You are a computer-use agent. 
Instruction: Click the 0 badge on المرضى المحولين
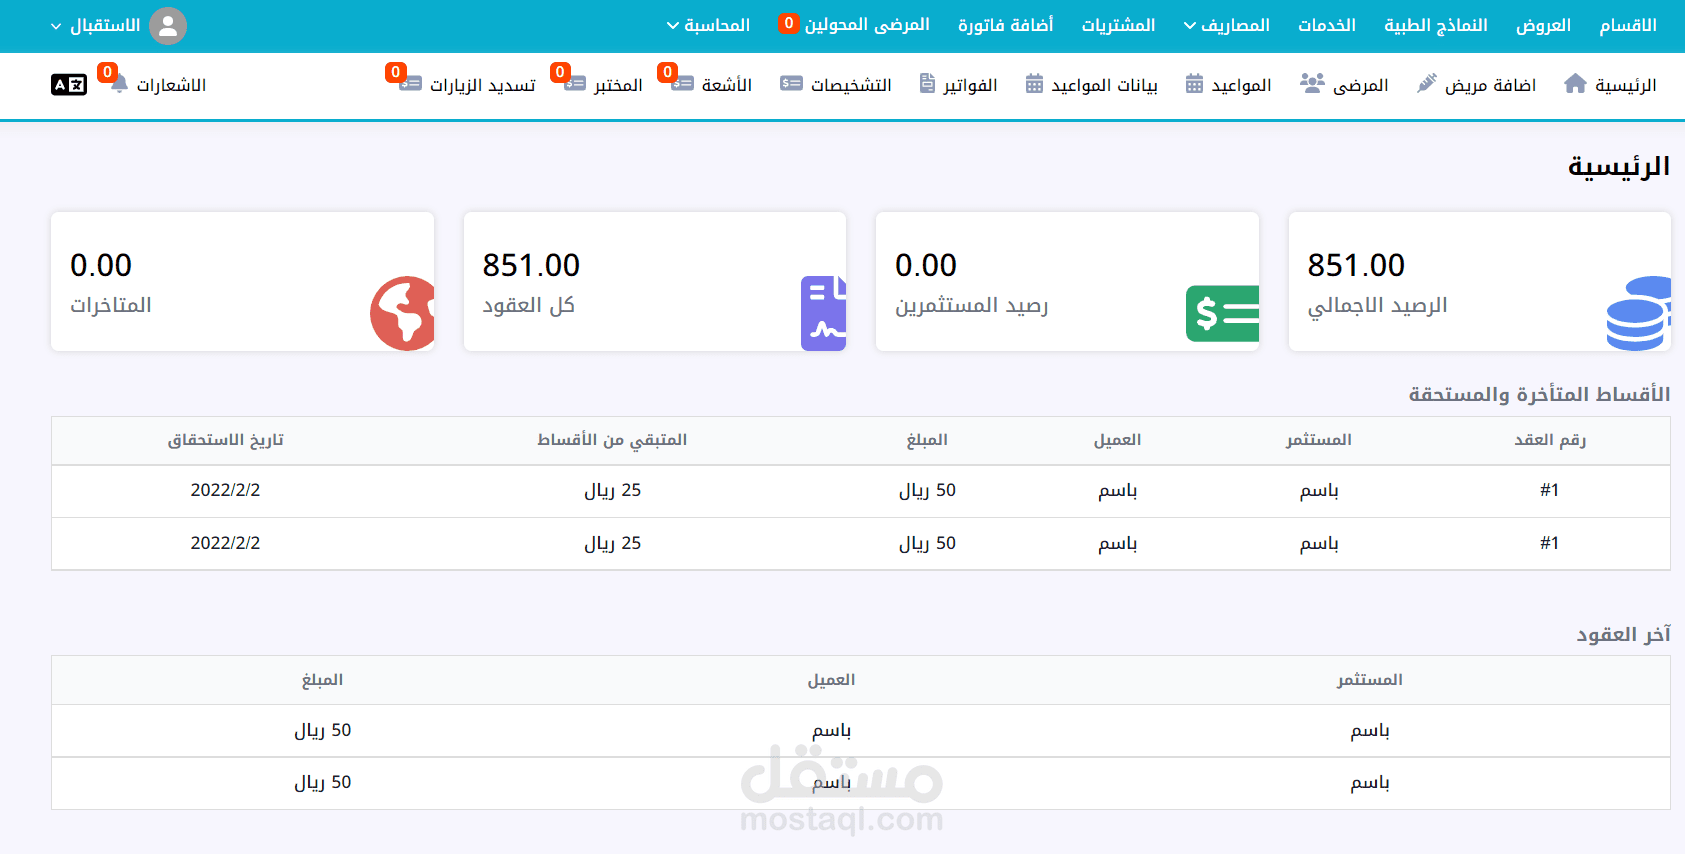pos(789,23)
